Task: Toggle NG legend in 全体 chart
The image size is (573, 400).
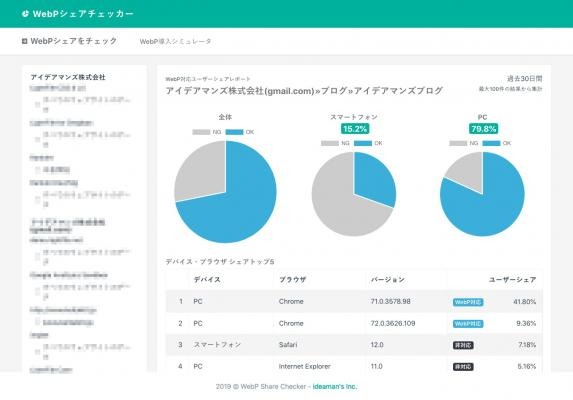Action: click(x=207, y=132)
